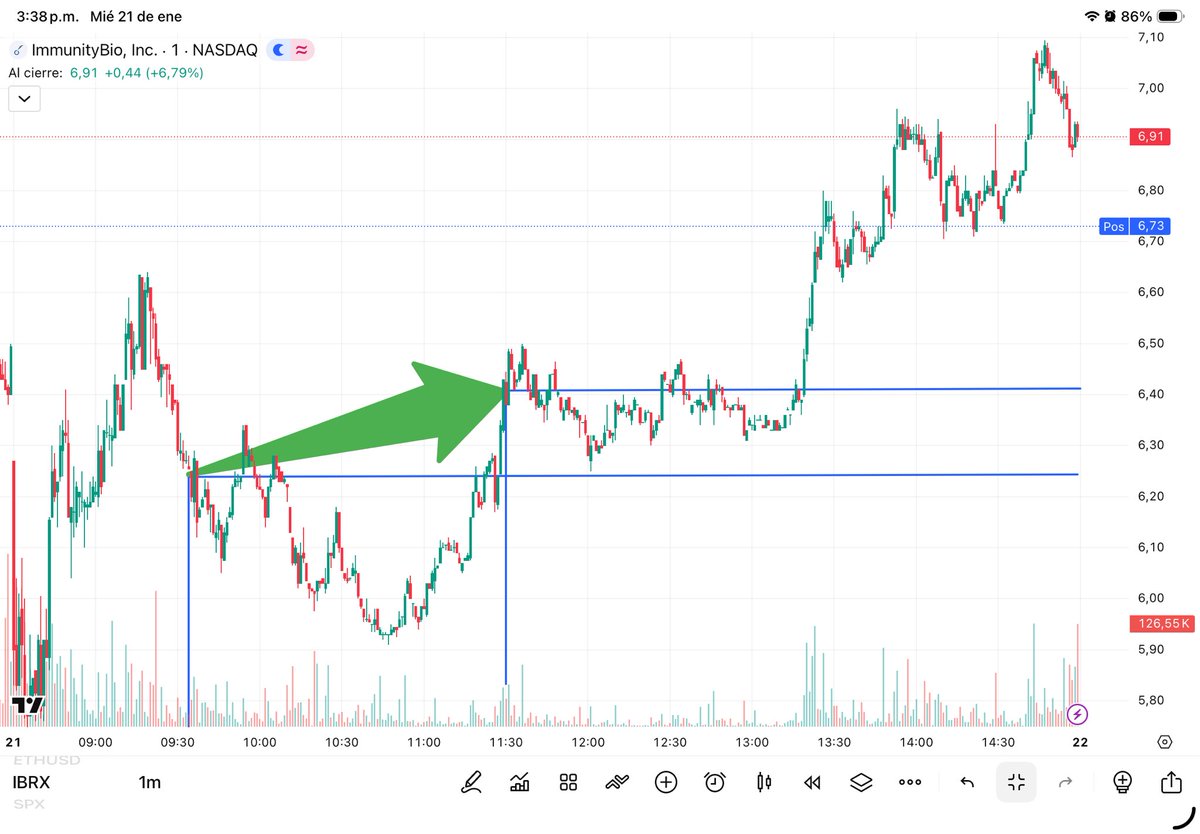Tap the 22 date label on time axis
The image size is (1200, 834).
(x=1080, y=742)
